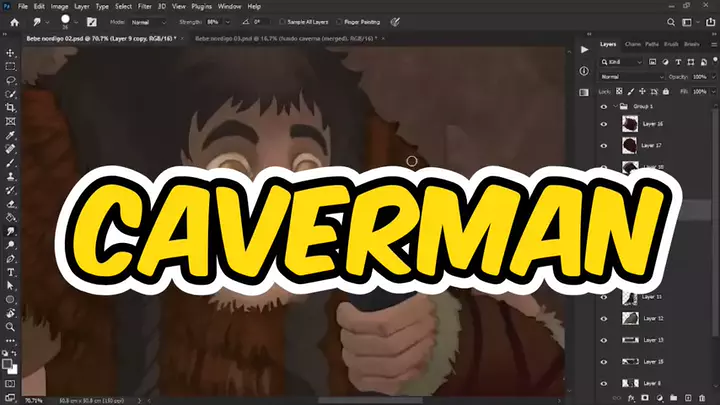The width and height of the screenshot is (720, 405).
Task: Select the Crop tool
Action: [x=10, y=107]
